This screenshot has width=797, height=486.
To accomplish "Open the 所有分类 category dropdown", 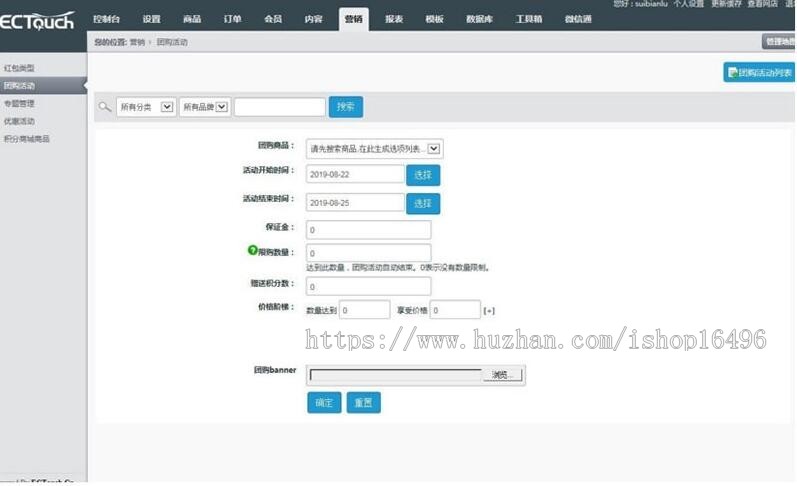I will (146, 107).
